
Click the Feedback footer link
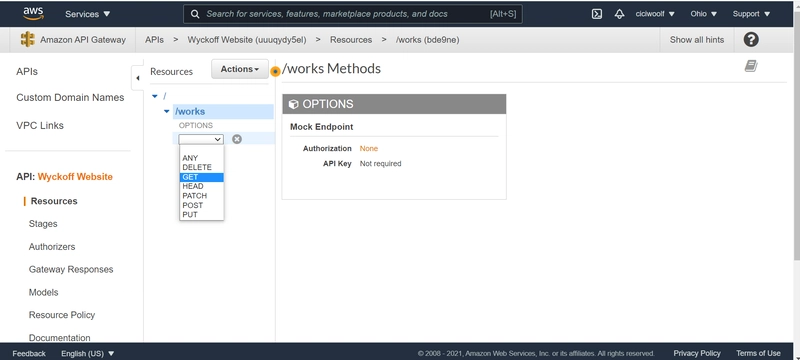pyautogui.click(x=29, y=353)
